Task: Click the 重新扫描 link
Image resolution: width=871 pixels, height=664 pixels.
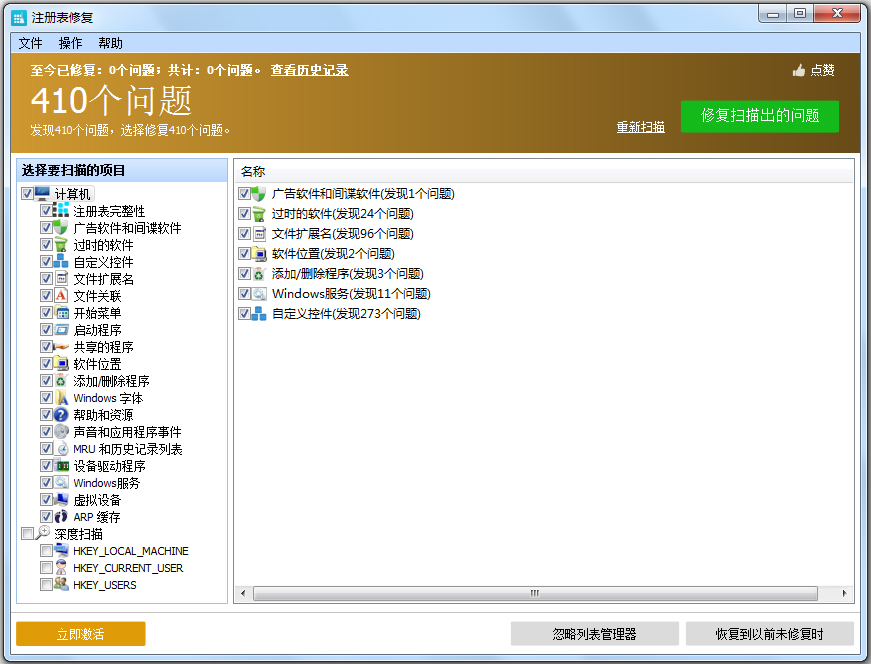Action: click(x=640, y=128)
